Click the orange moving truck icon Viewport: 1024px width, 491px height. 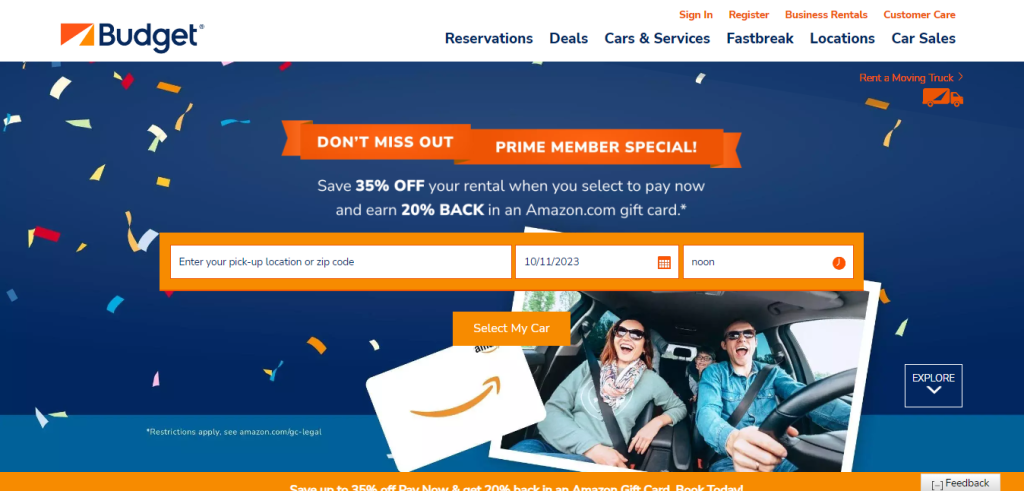[x=942, y=97]
